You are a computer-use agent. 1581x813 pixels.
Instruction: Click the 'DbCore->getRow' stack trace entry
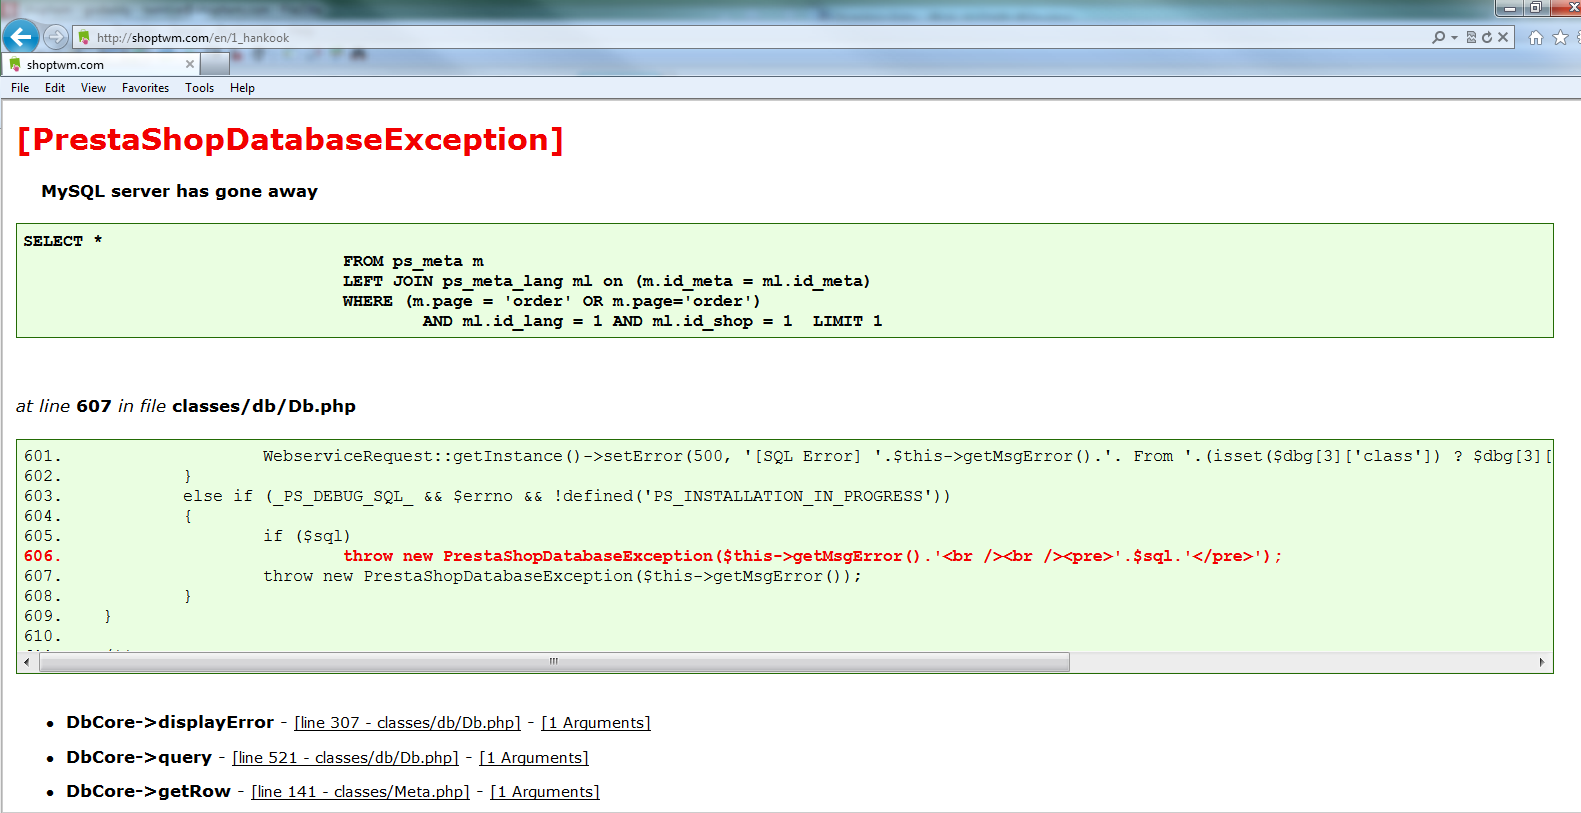click(148, 791)
